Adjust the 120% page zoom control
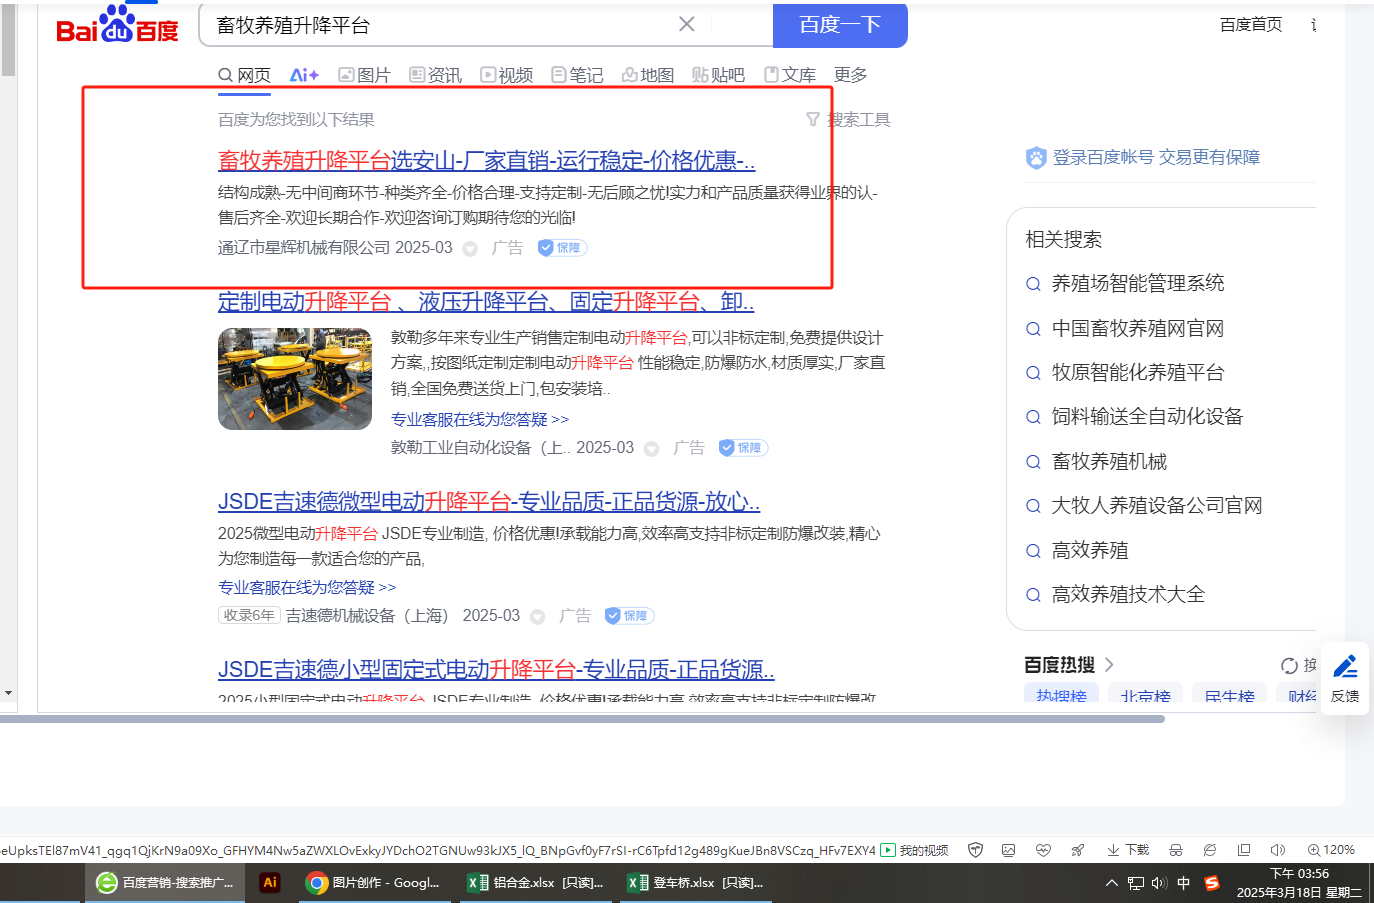The height and width of the screenshot is (903, 1374). click(1331, 850)
